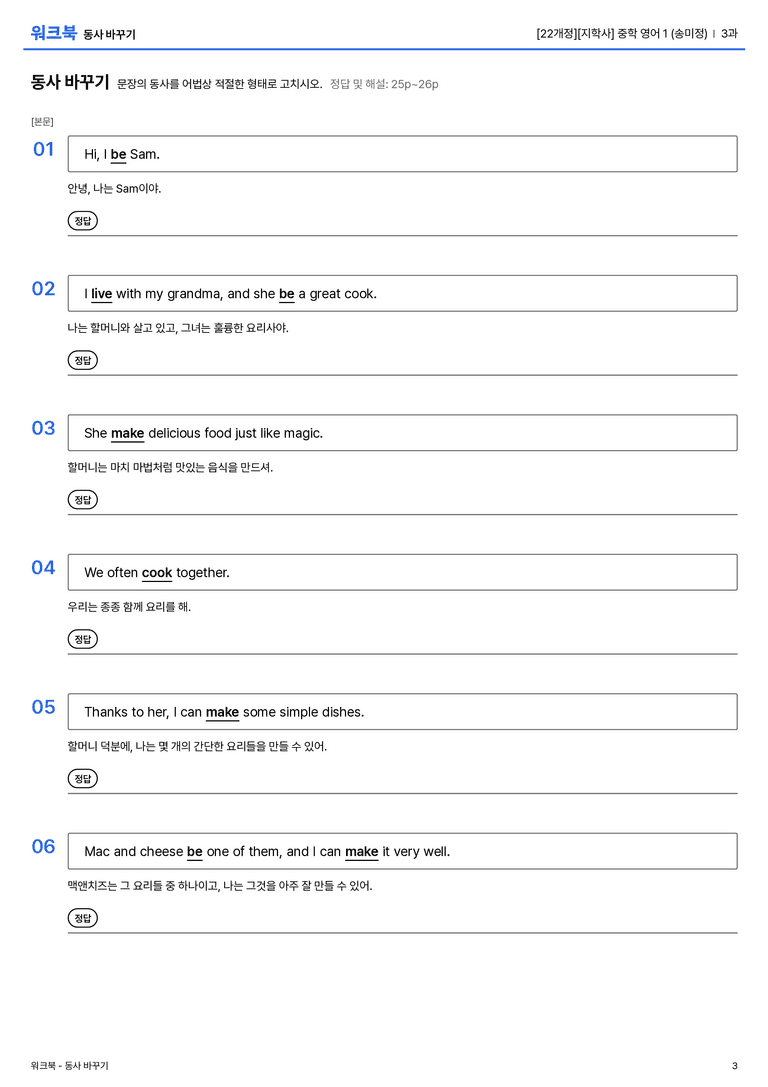
Task: Click underlined "make" in question 05 sentence
Action: (222, 712)
